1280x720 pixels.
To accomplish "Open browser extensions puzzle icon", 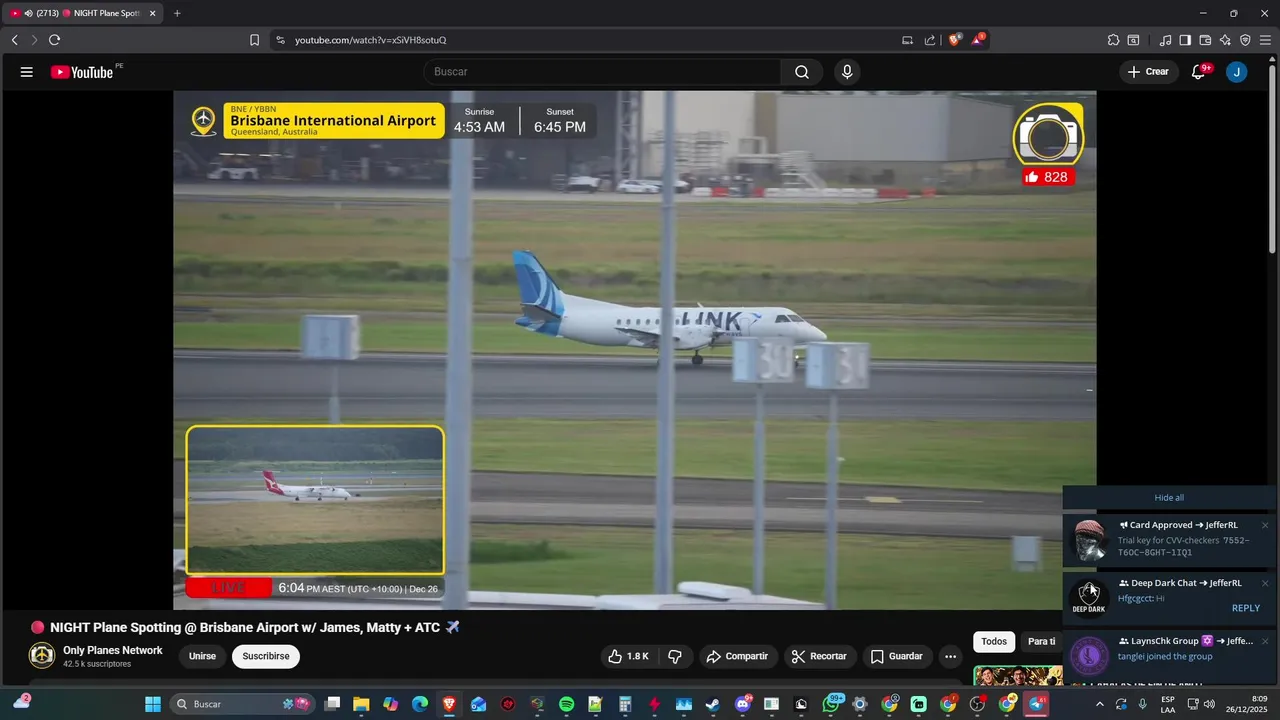I will pos(1113,40).
